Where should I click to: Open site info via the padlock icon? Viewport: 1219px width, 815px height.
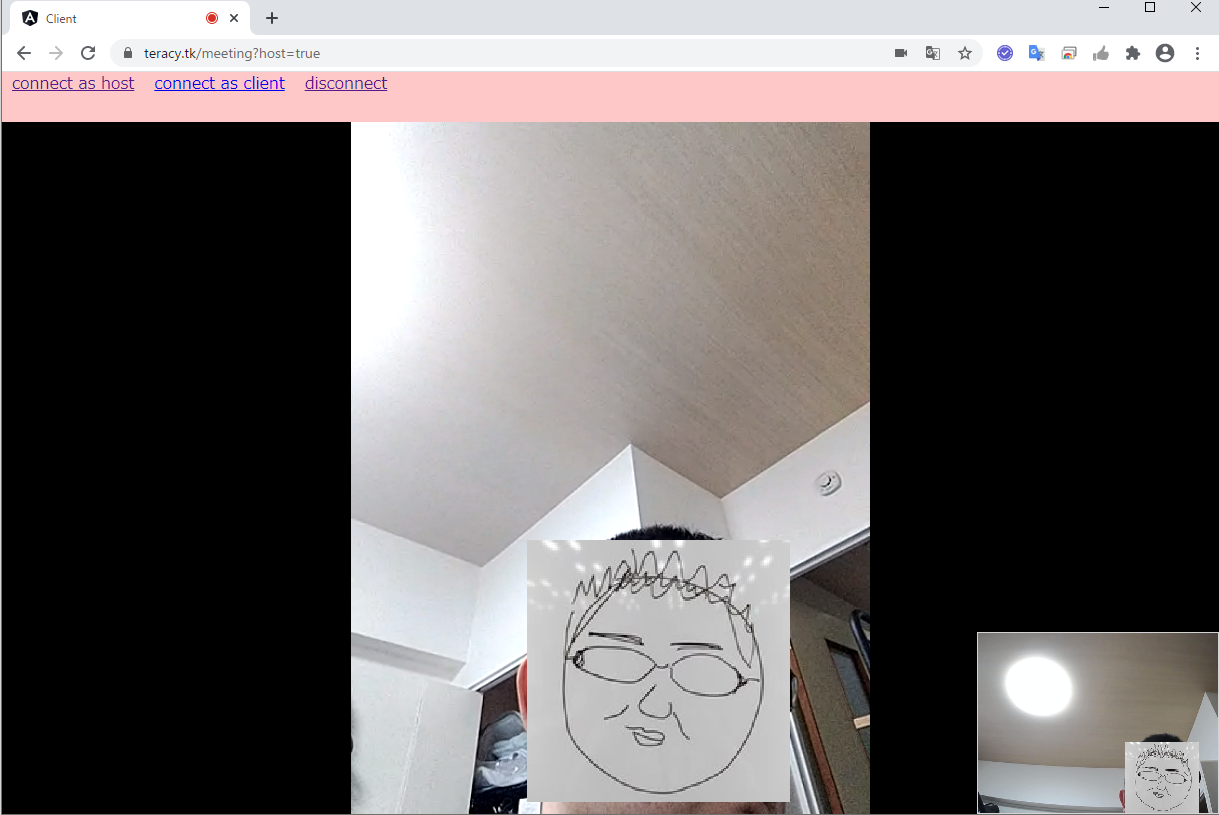[x=127, y=52]
